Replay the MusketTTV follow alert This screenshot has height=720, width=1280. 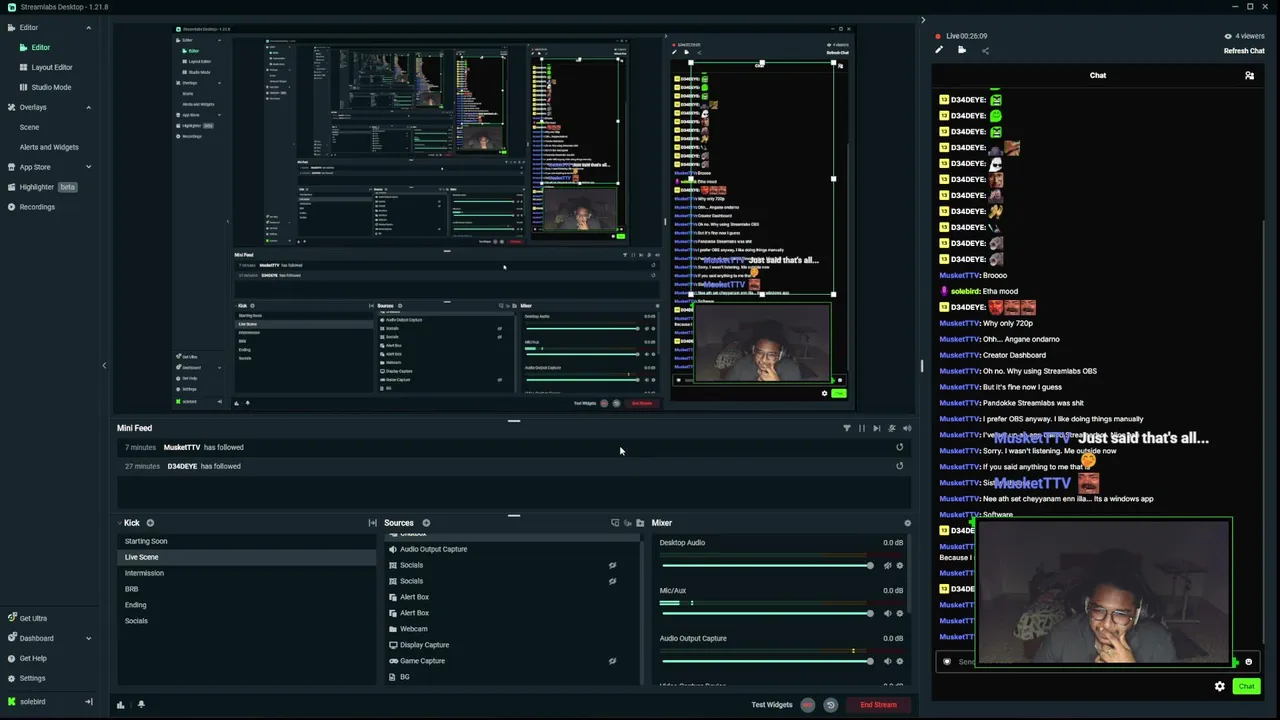coord(899,447)
